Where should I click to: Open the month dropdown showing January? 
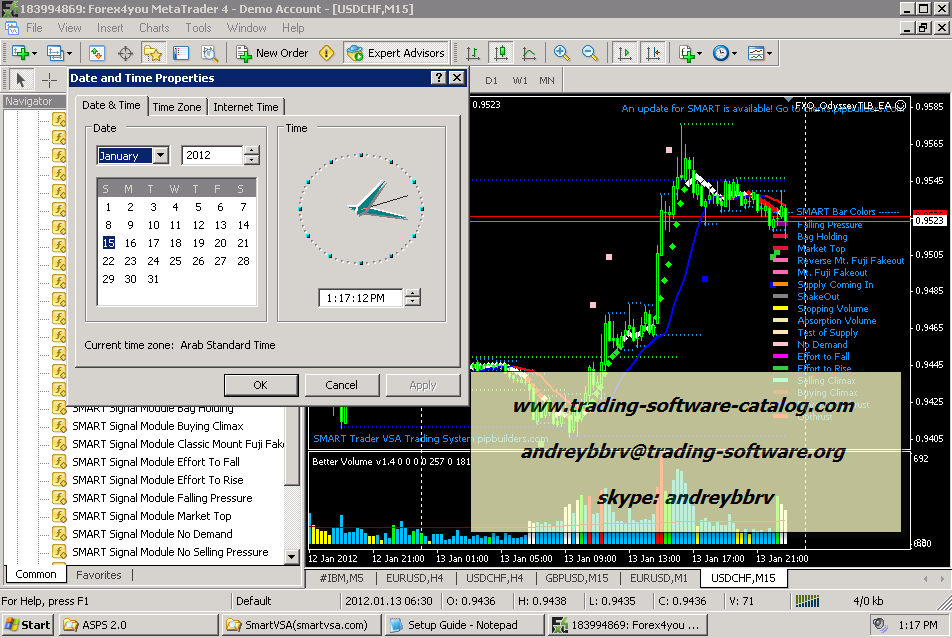160,156
